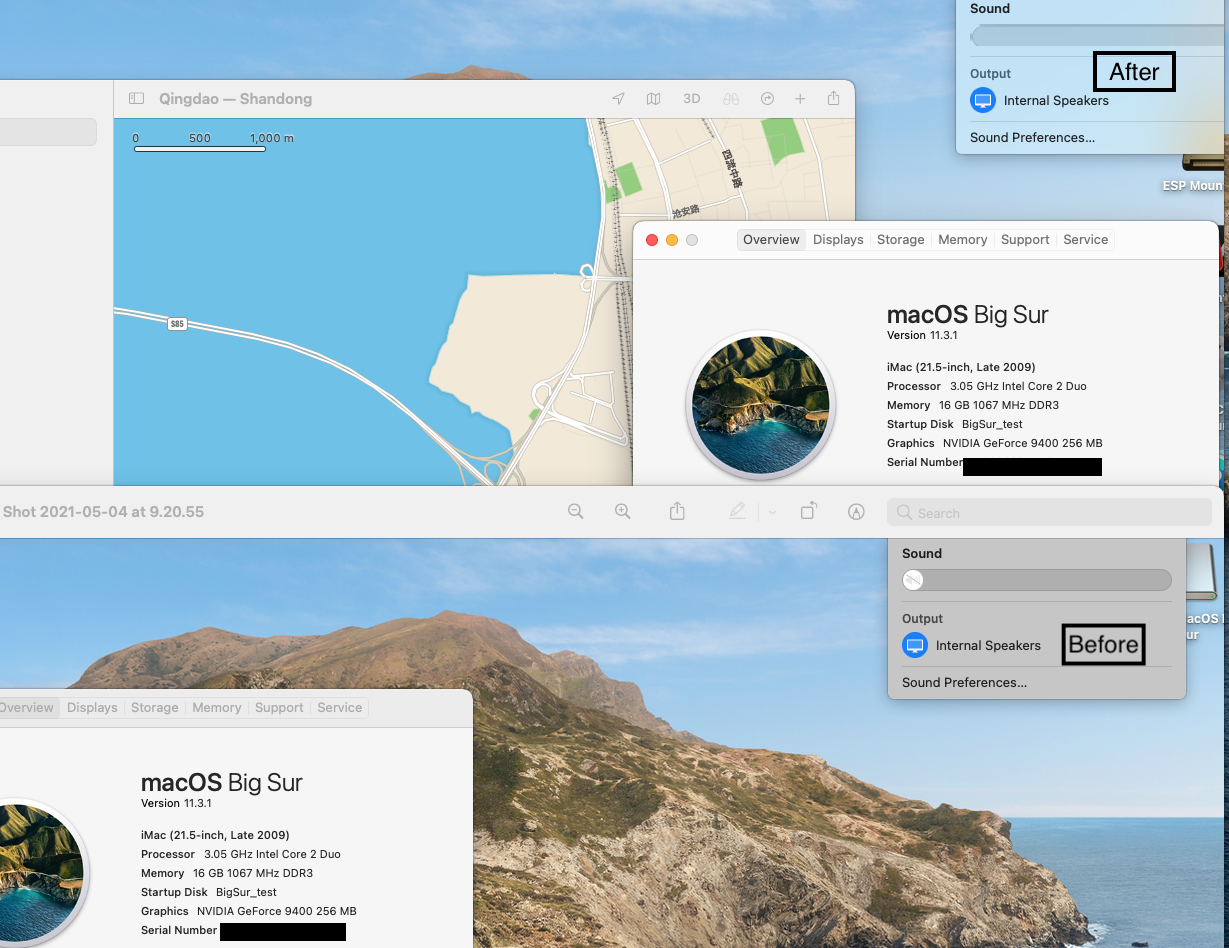Click Version 11.3.1 inside the Preview screenshot

tap(176, 804)
